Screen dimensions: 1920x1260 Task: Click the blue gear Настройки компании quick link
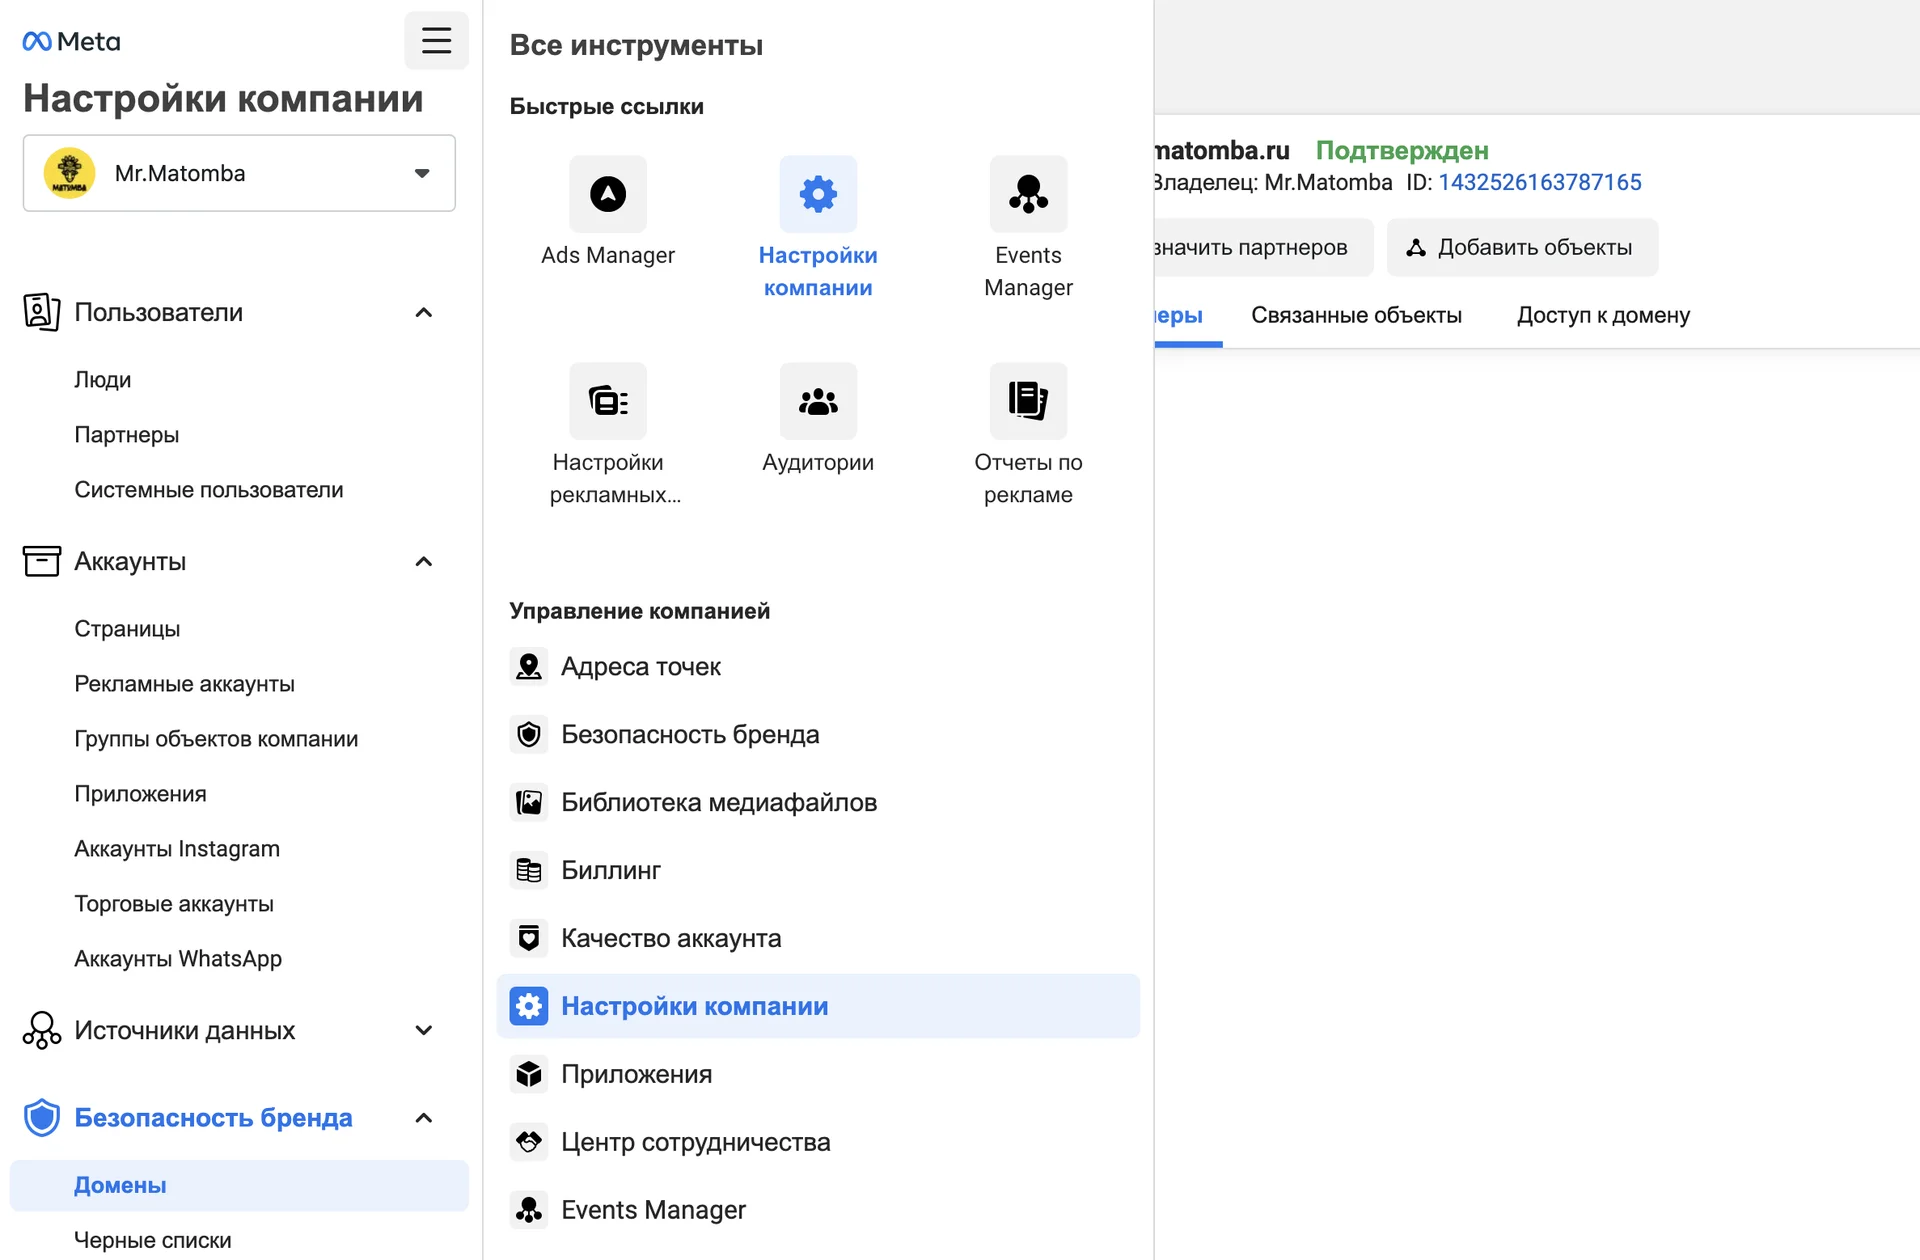point(818,194)
